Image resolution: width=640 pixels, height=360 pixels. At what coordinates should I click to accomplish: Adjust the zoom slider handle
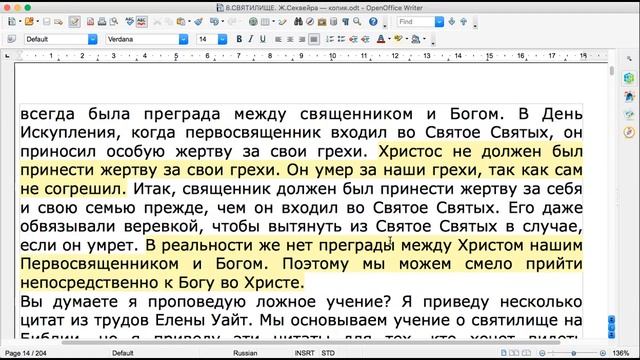(x=573, y=353)
